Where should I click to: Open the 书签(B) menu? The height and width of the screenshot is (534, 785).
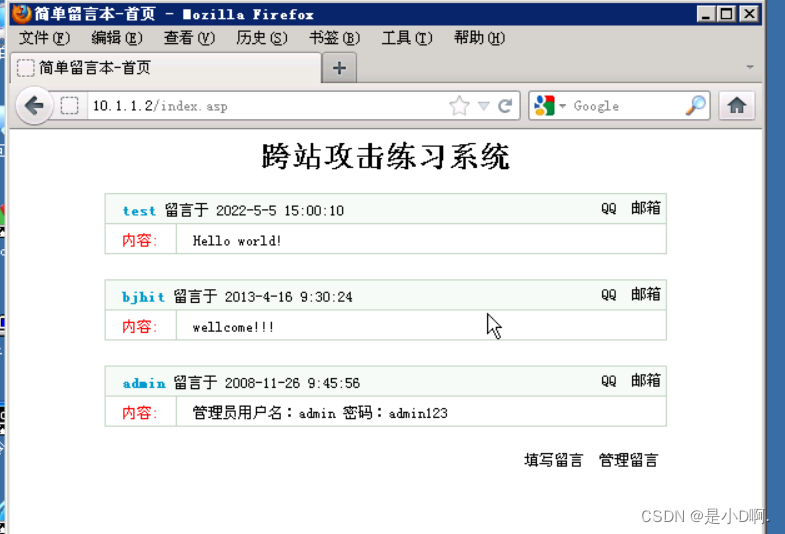pos(334,38)
